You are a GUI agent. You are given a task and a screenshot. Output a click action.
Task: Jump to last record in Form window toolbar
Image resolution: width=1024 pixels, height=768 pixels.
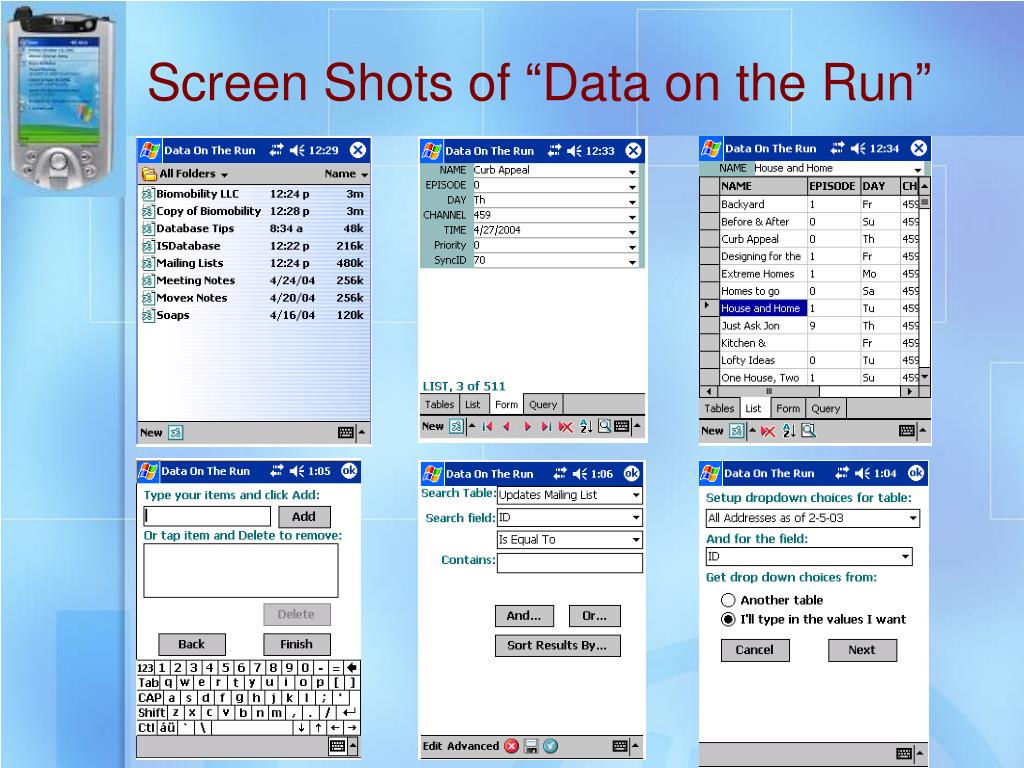(x=546, y=427)
